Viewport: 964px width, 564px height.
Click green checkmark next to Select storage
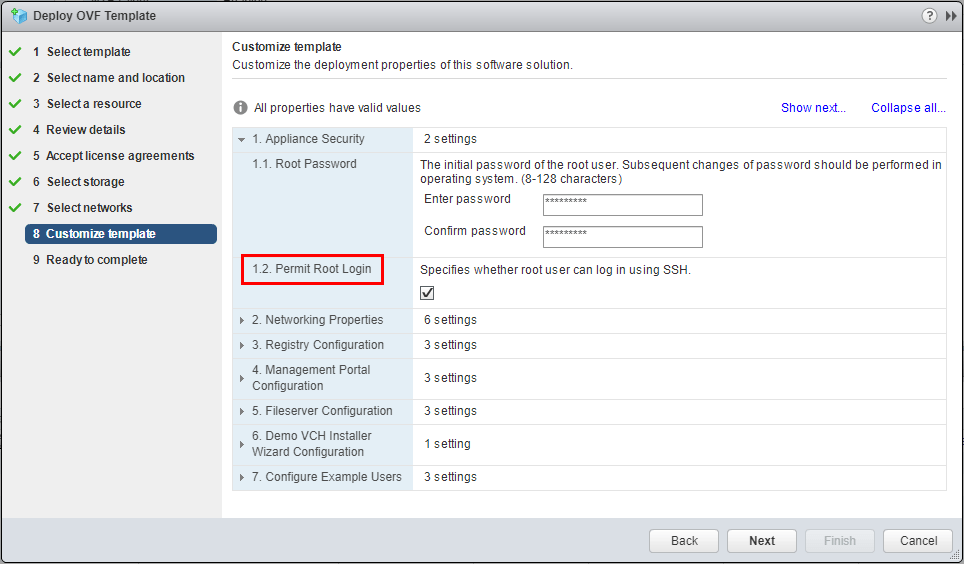coord(15,182)
